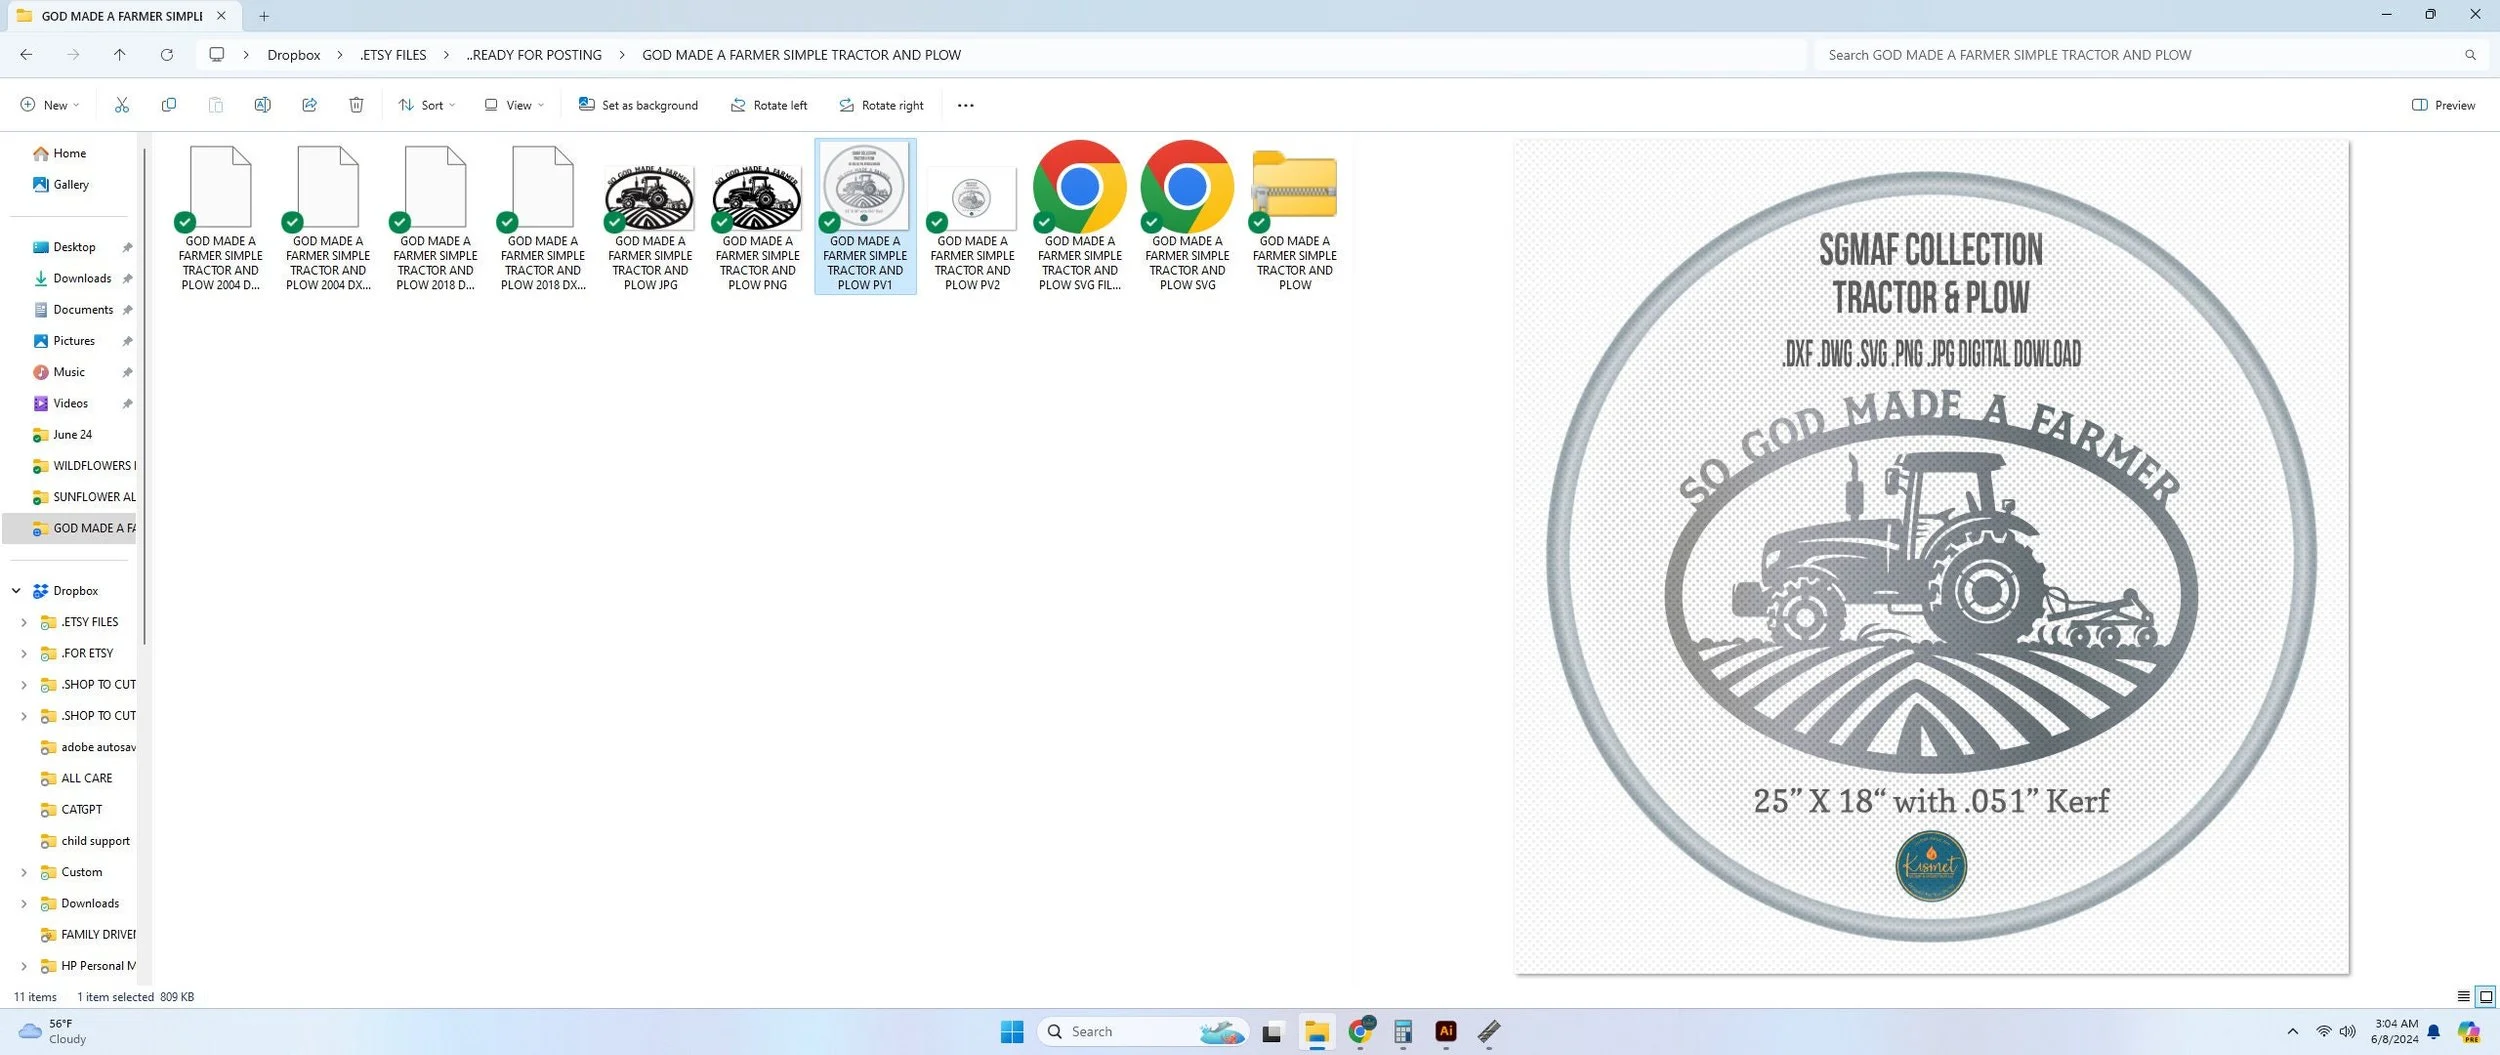Click the Forward navigation arrow
This screenshot has height=1055, width=2500.
[x=73, y=55]
